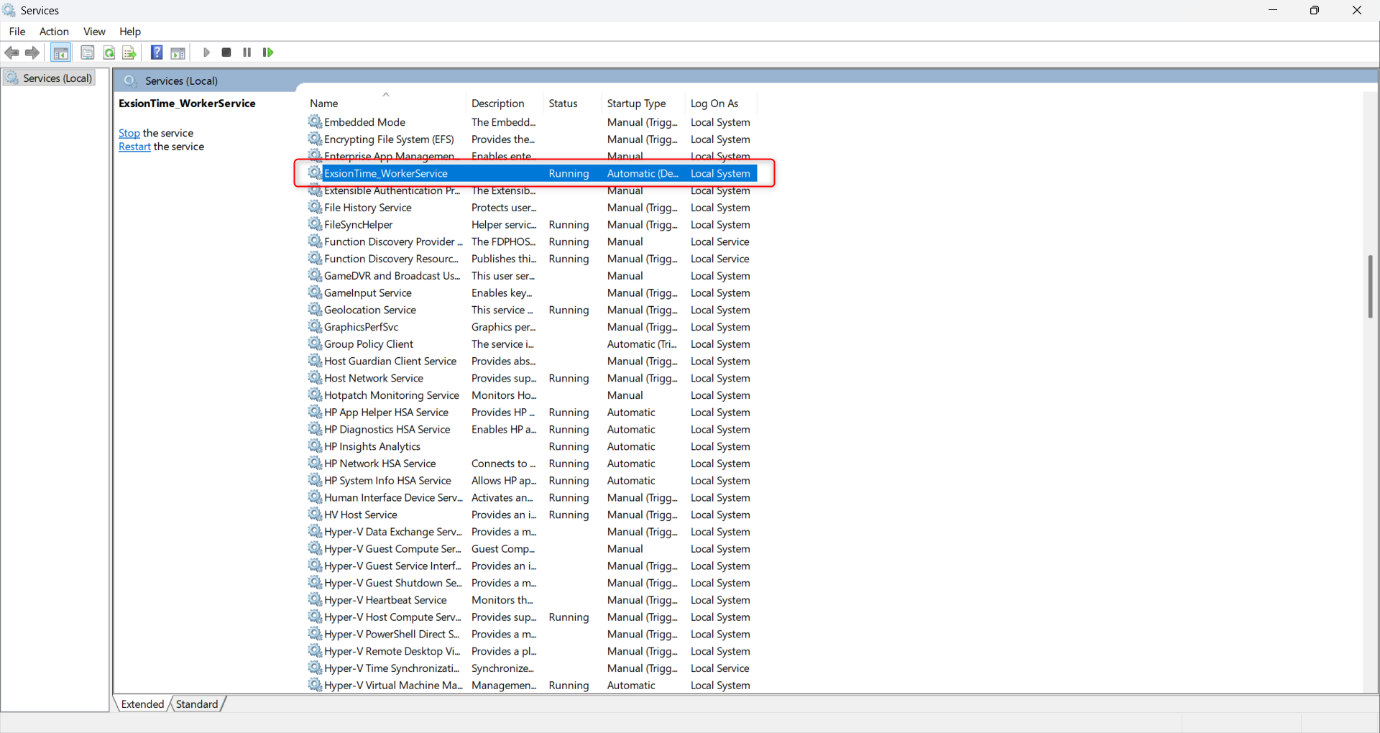Click the Back arrow toolbar icon
Screen dimensions: 1380x733
click(12, 52)
